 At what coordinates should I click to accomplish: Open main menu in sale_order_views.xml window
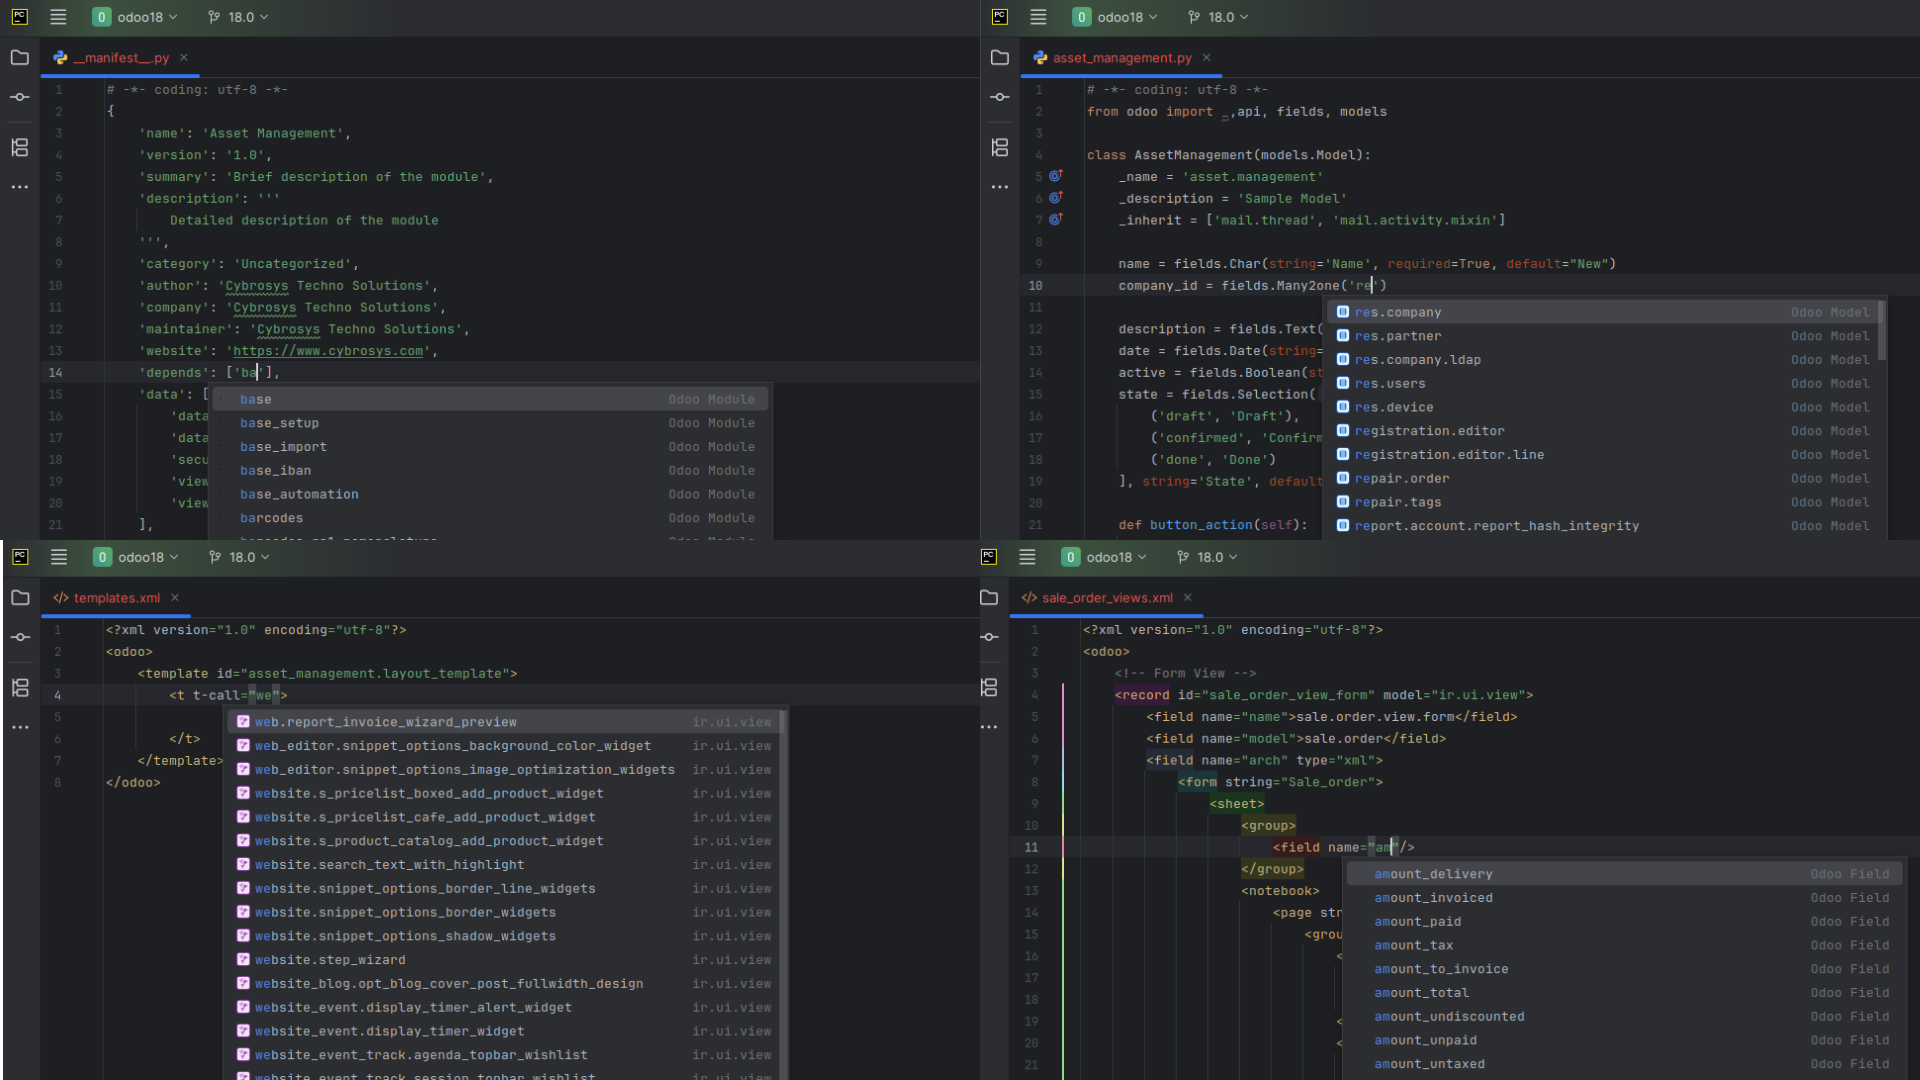click(x=1027, y=557)
